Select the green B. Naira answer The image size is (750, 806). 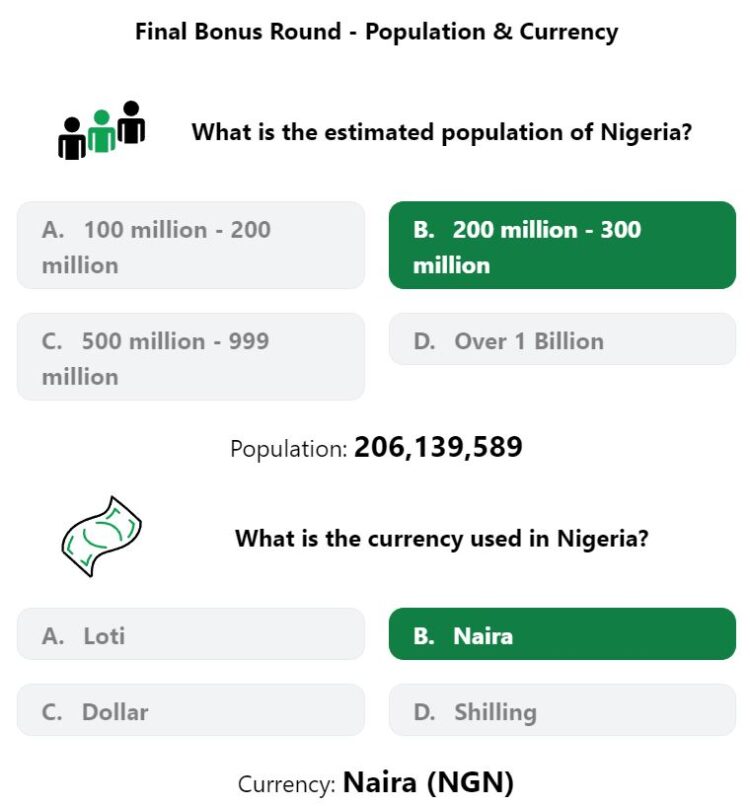(562, 634)
